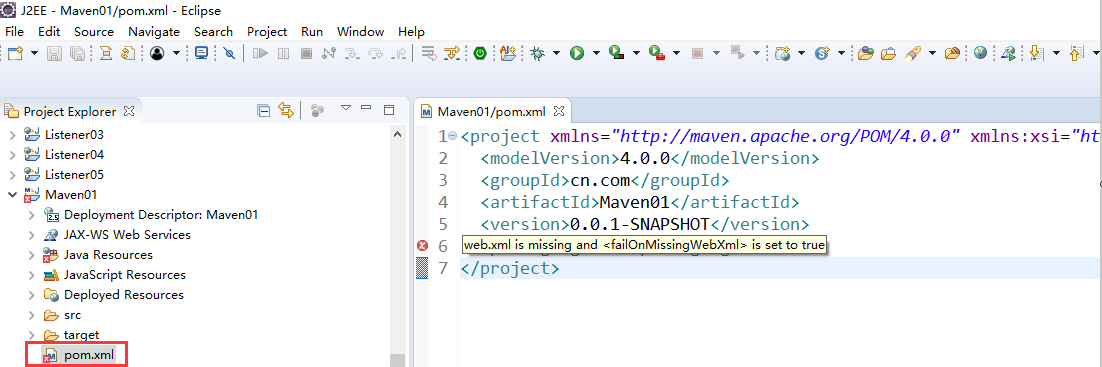Image resolution: width=1102 pixels, height=367 pixels.
Task: Click the Step Into icon
Action: [x=351, y=53]
